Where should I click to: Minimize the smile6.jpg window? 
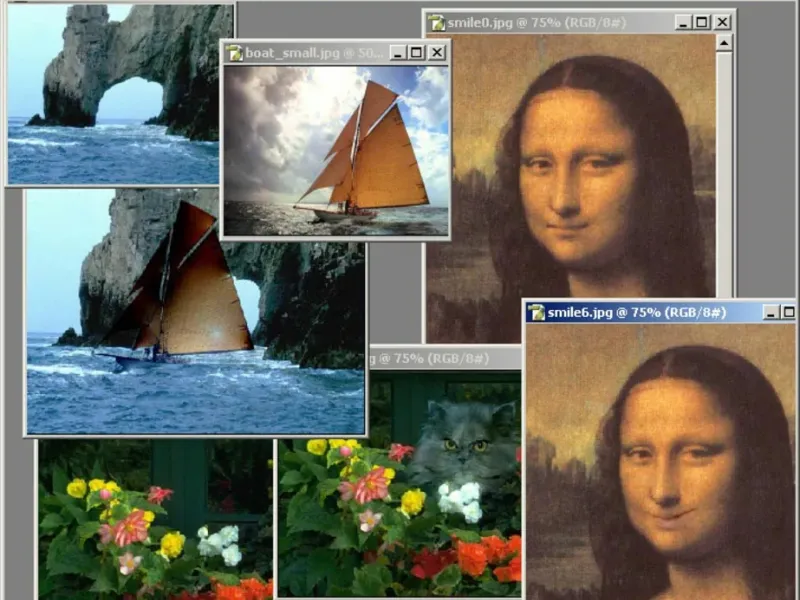click(771, 312)
